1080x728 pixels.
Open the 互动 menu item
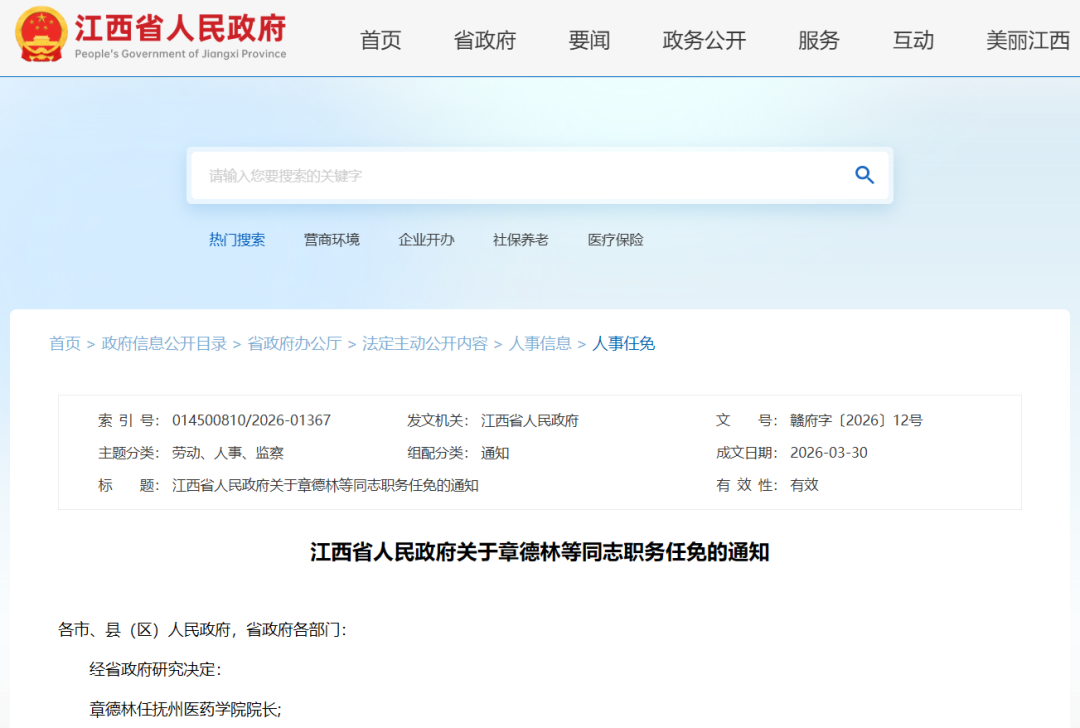pos(912,41)
